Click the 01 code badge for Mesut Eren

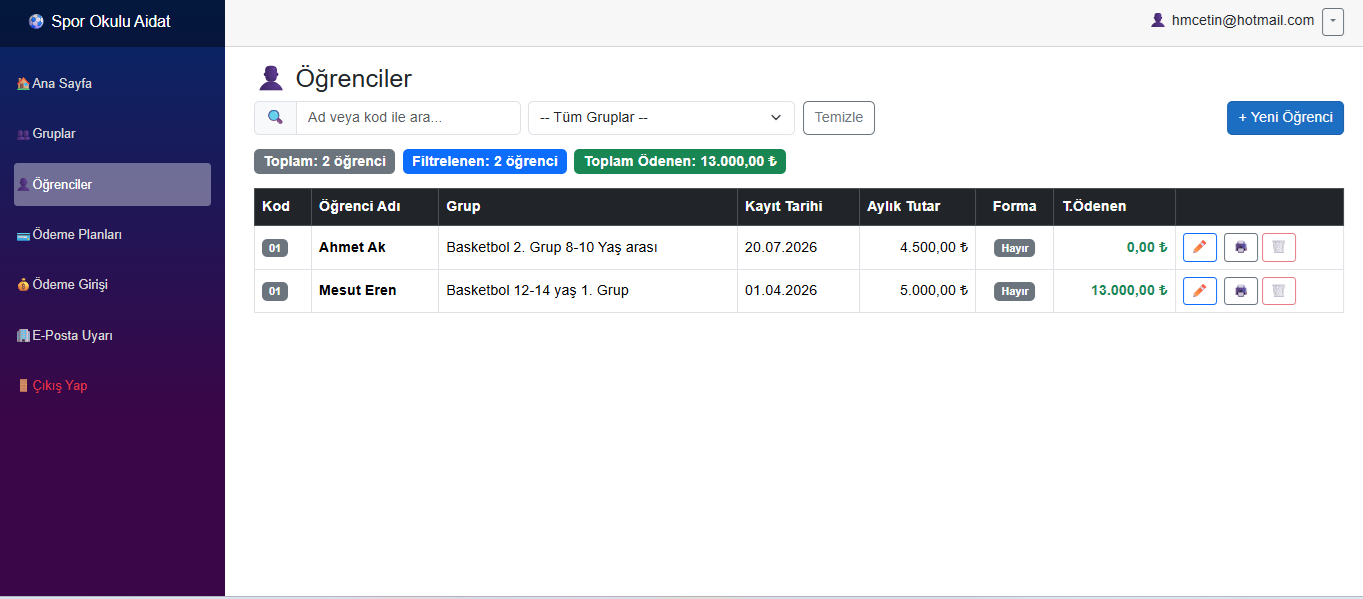[x=275, y=292]
